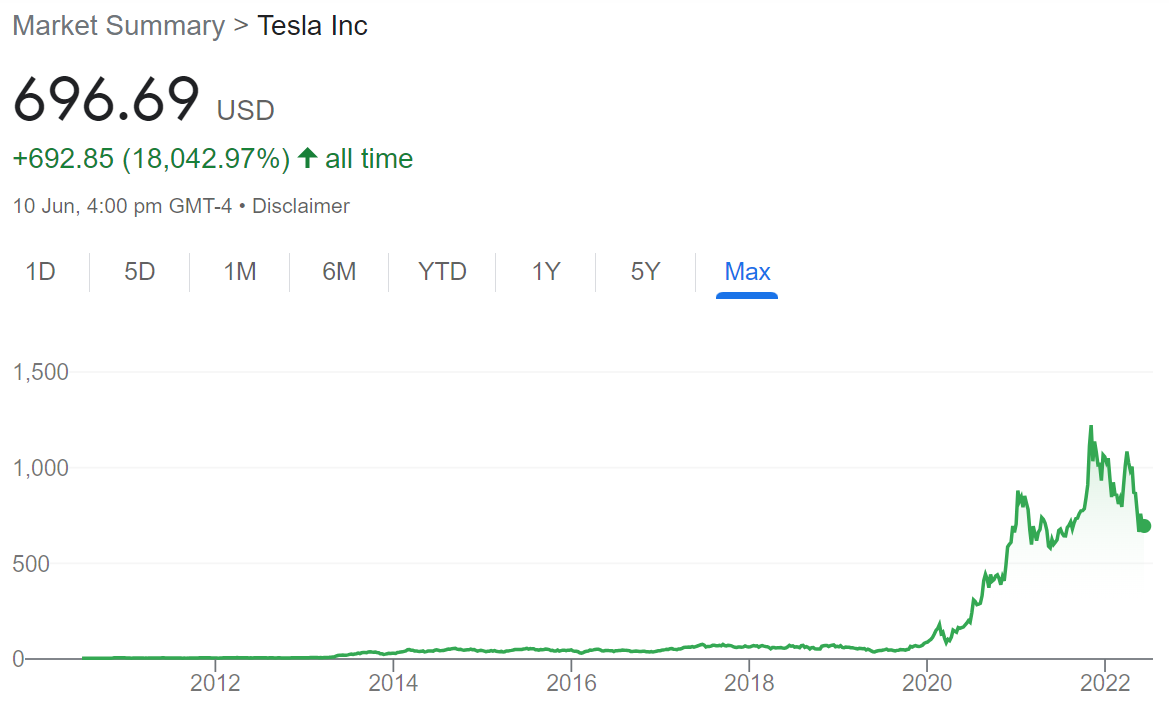Click the 2016 year label on axis
The width and height of the screenshot is (1169, 711).
click(571, 683)
